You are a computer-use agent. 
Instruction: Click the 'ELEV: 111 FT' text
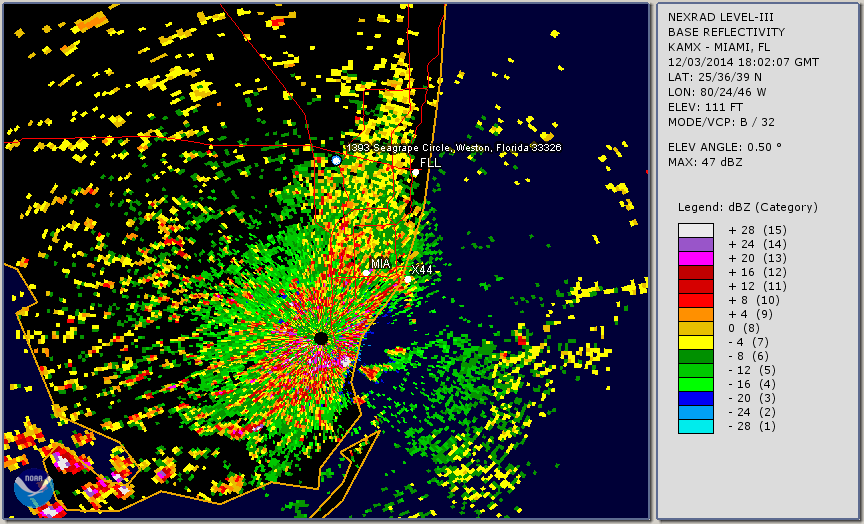tap(705, 107)
